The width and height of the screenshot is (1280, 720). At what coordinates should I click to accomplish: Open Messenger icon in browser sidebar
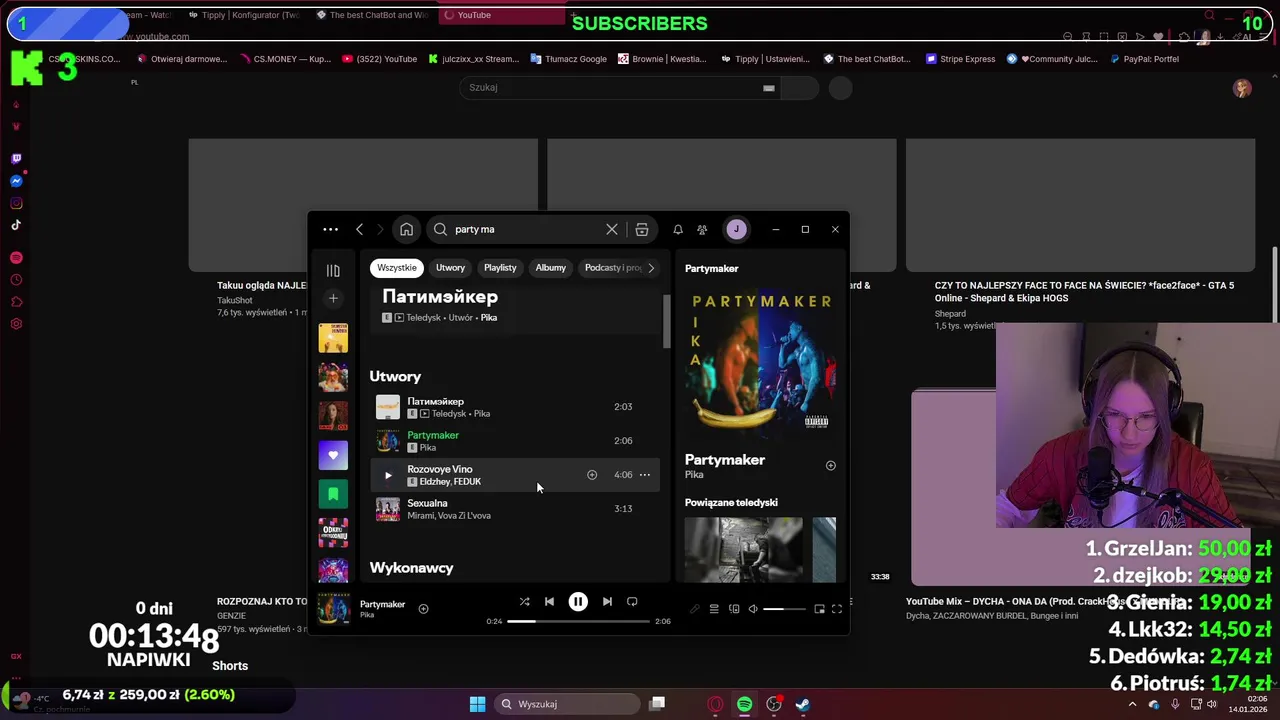[16, 181]
